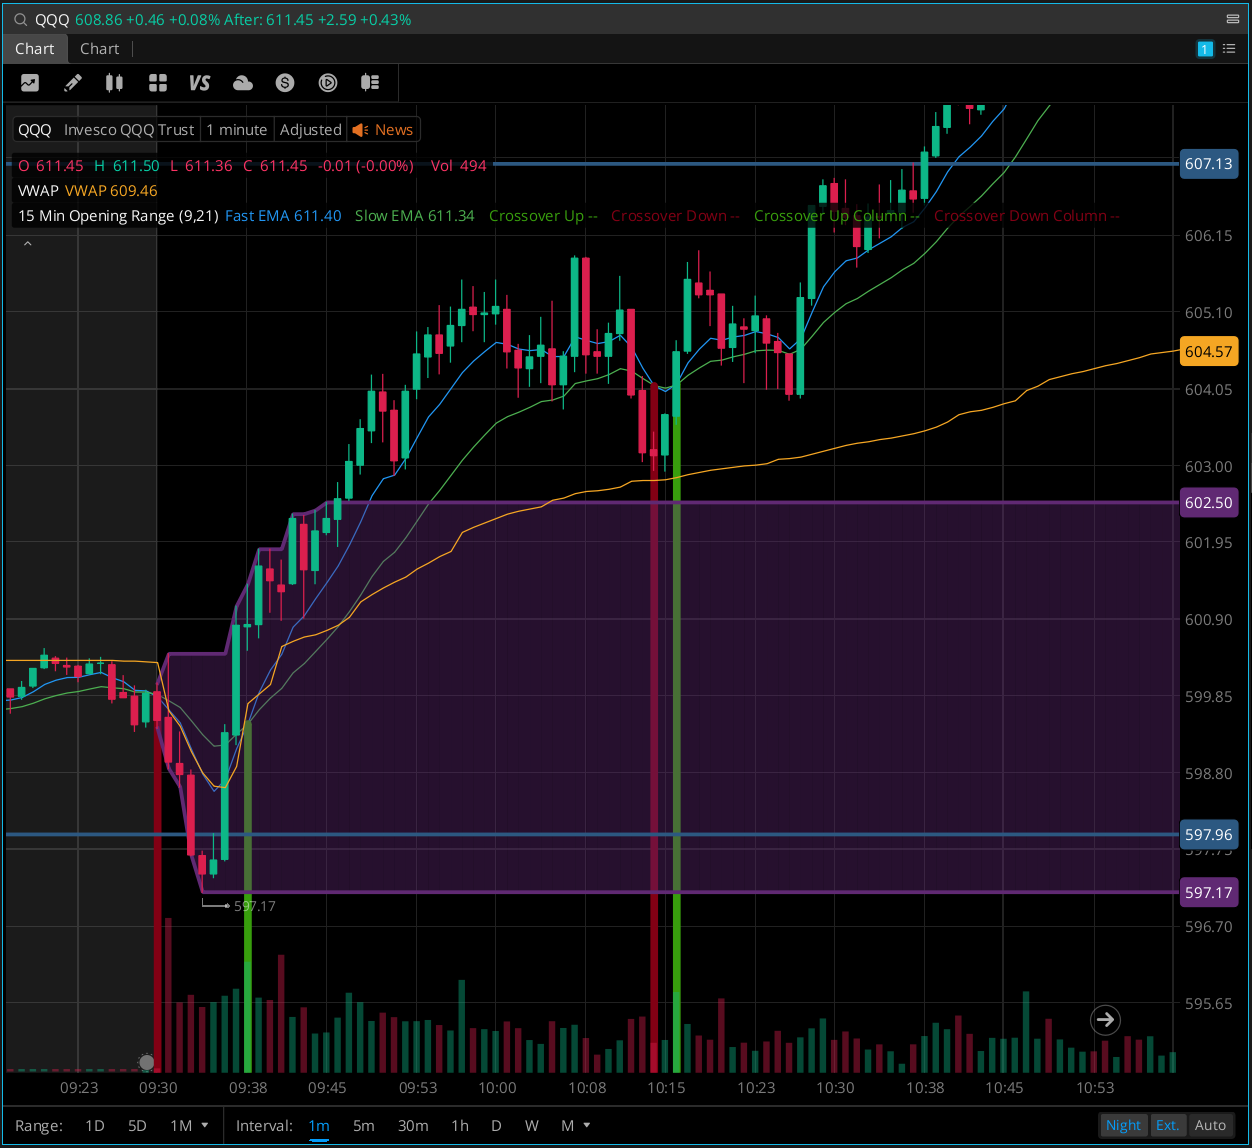Click the VS compare symbols icon
This screenshot has width=1252, height=1148.
[x=199, y=83]
